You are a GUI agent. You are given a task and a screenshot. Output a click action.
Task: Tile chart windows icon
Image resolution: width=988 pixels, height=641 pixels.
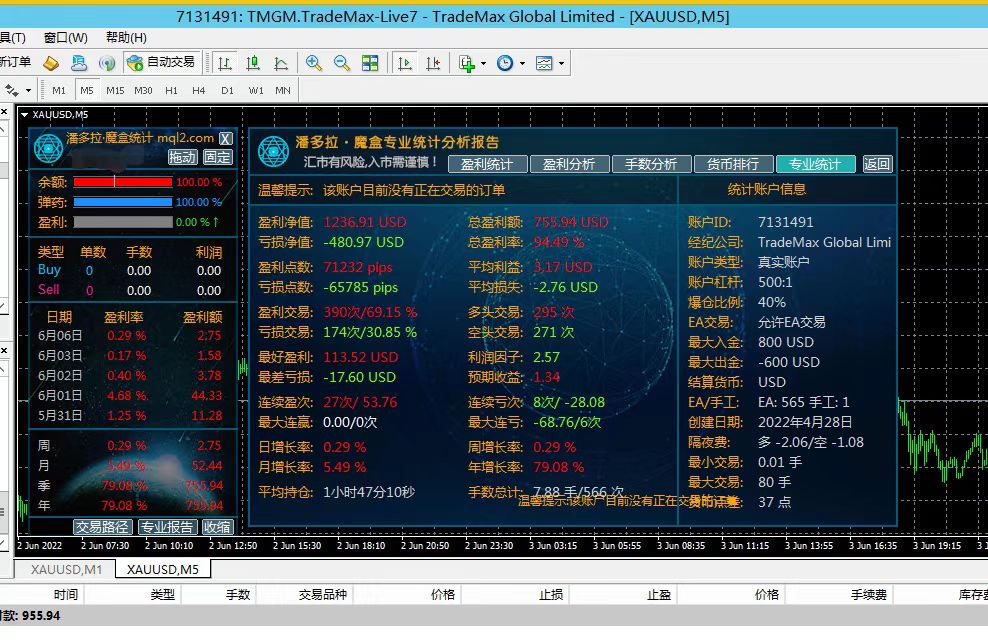370,63
